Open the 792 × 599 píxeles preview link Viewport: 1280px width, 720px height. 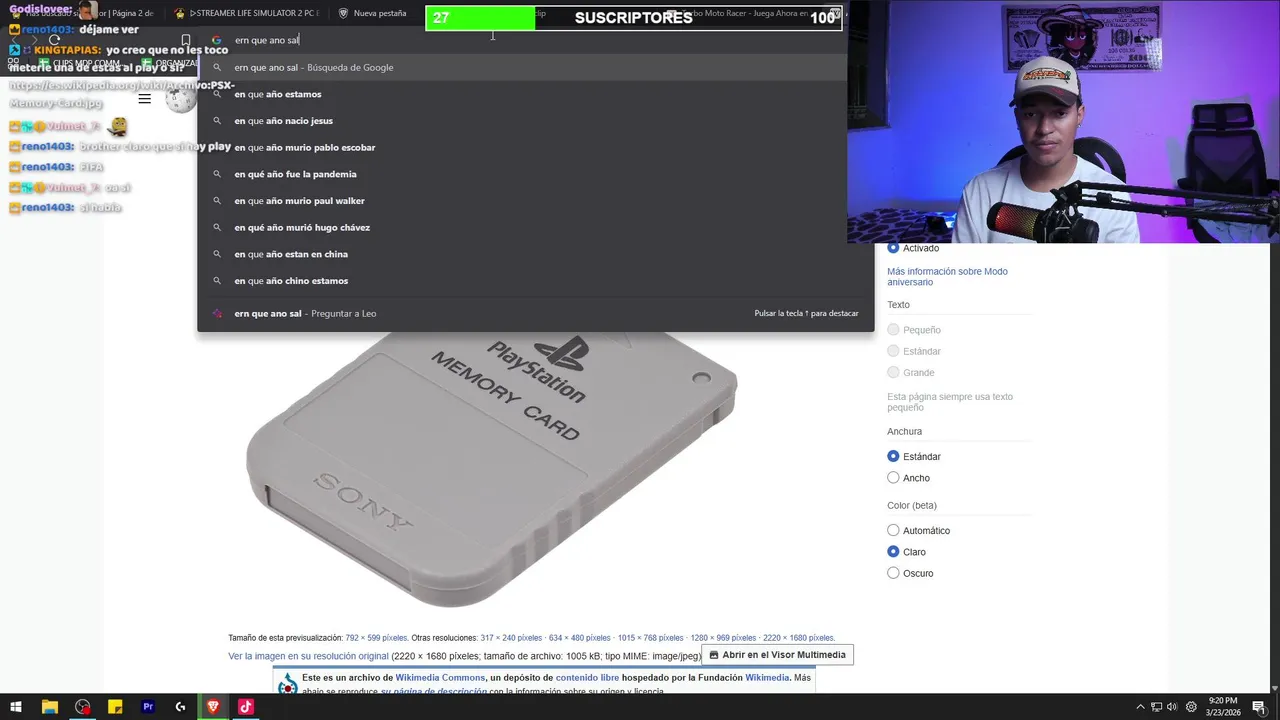[376, 638]
